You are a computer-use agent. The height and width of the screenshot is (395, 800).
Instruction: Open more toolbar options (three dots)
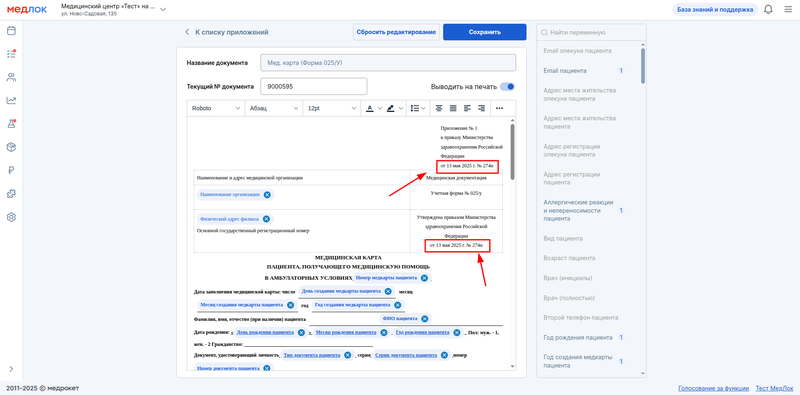coord(499,108)
